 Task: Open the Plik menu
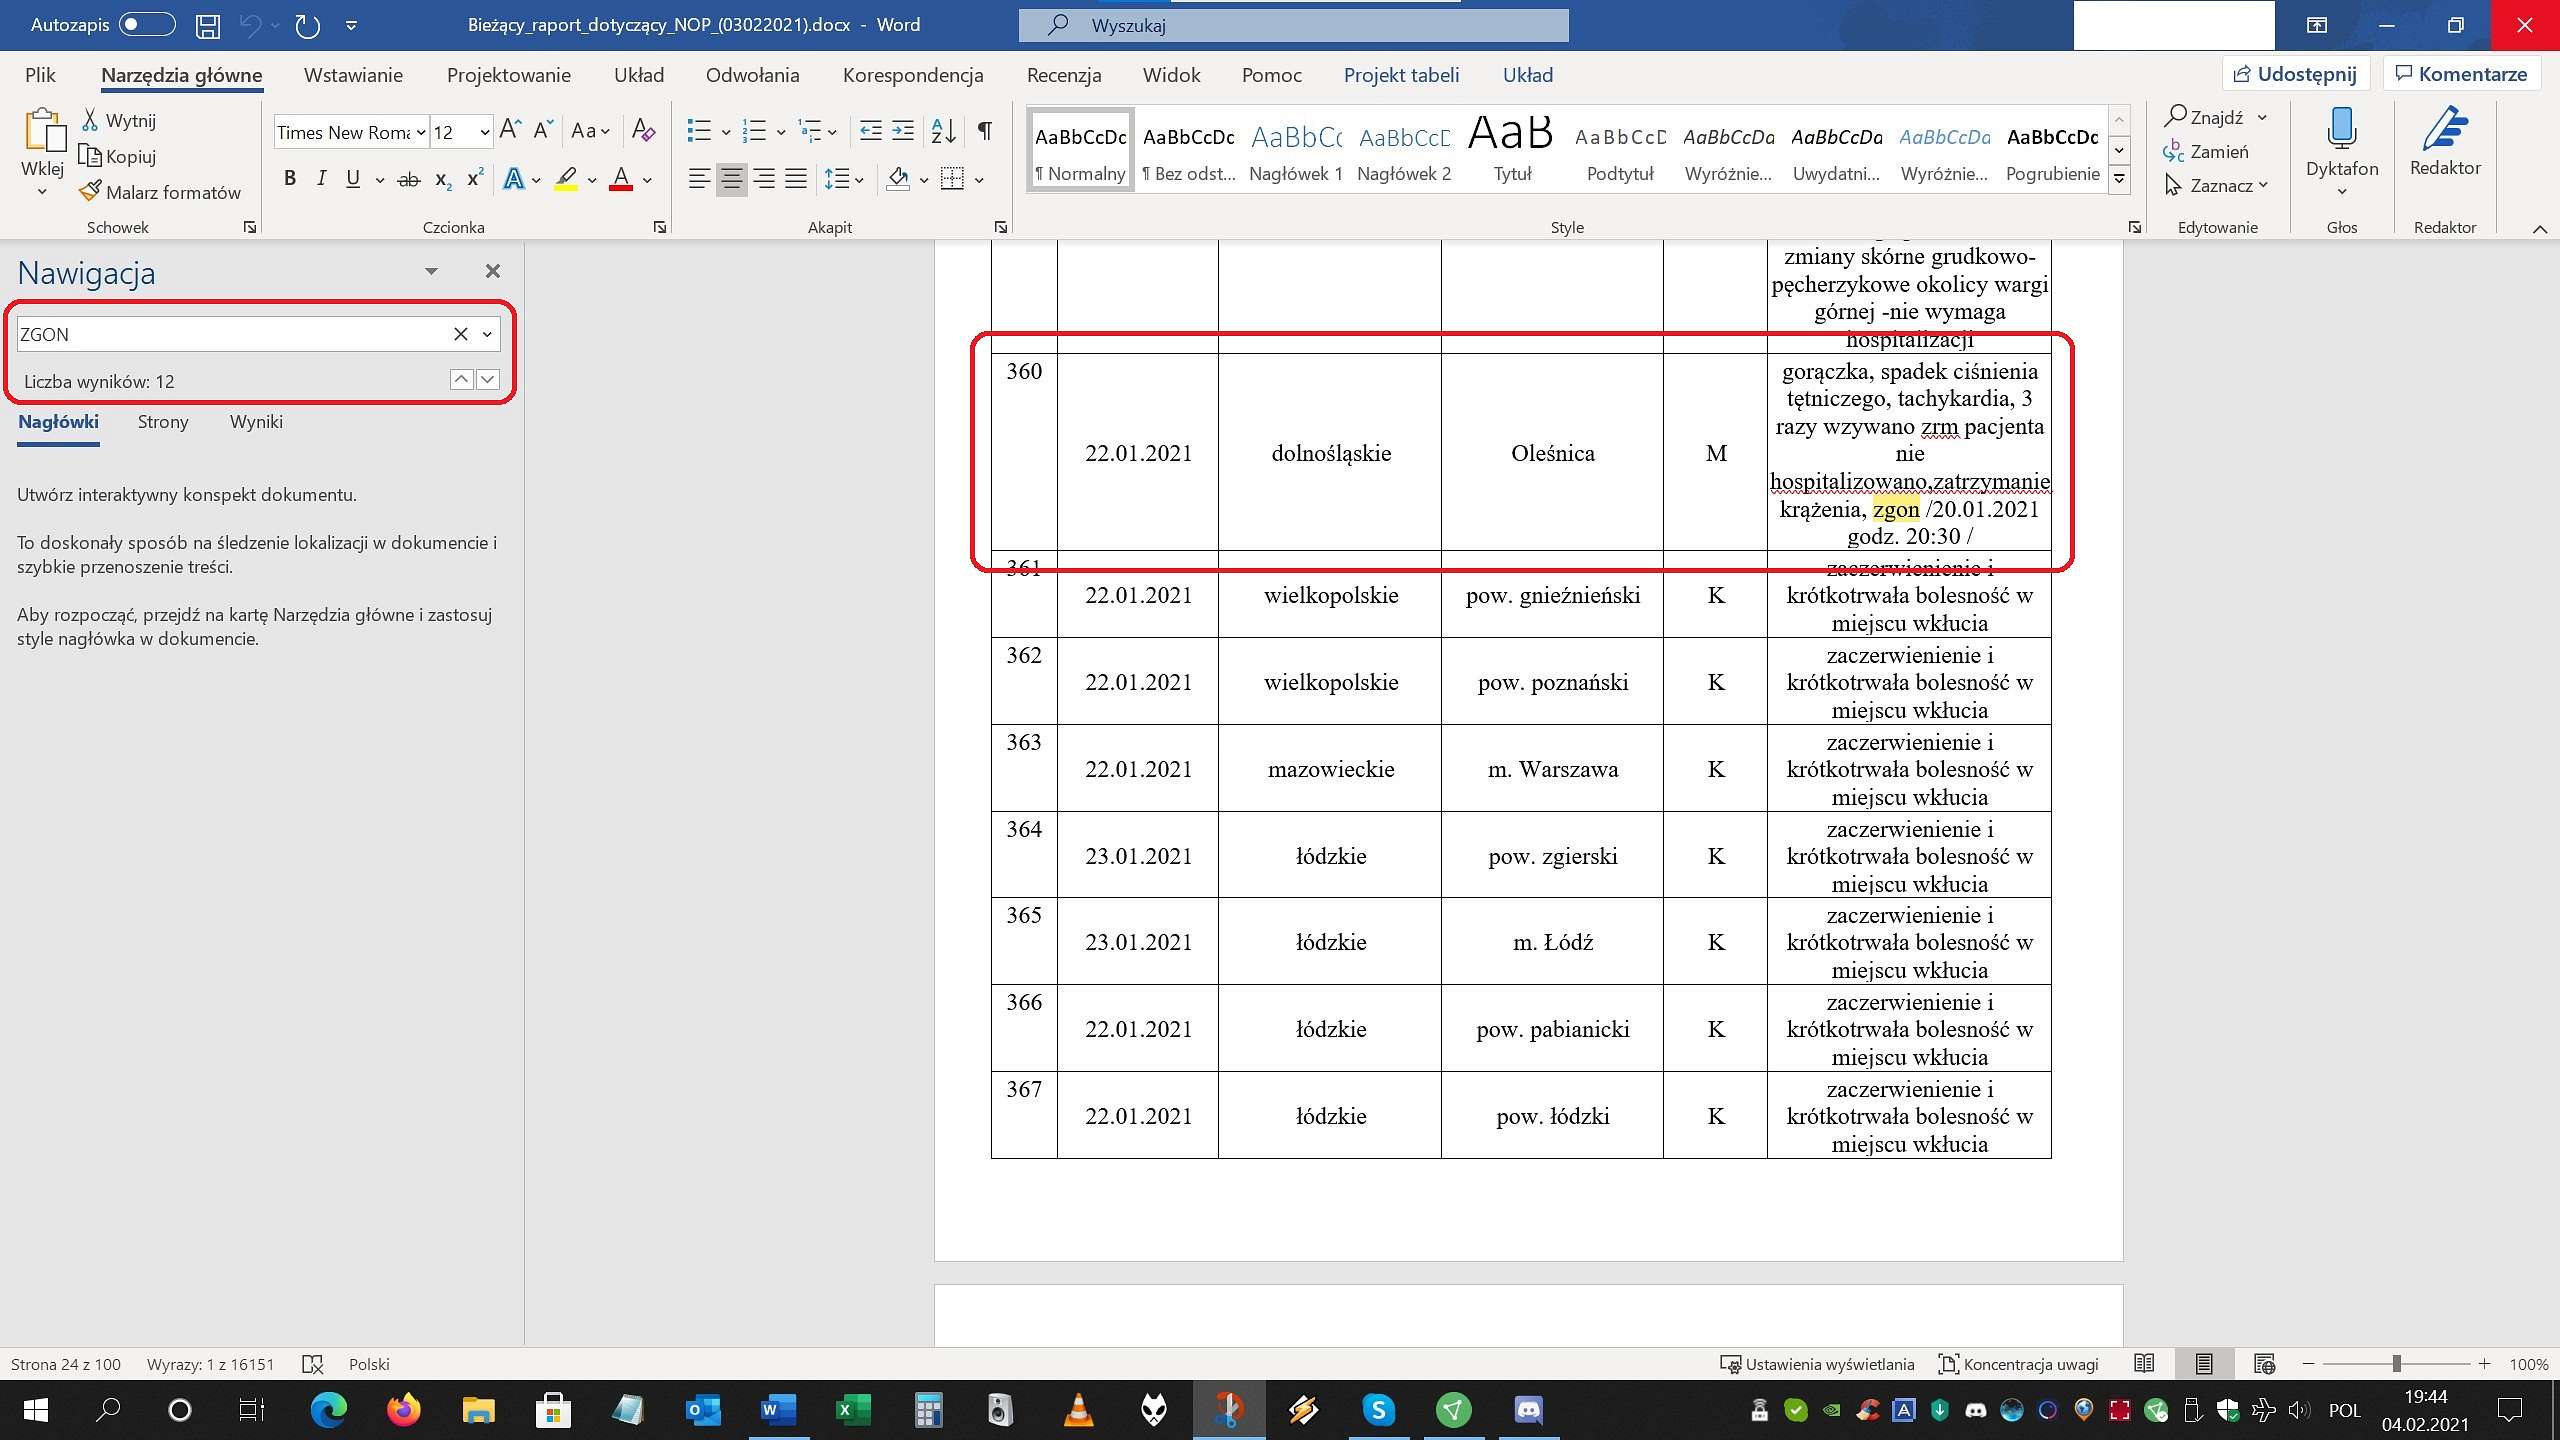40,75
